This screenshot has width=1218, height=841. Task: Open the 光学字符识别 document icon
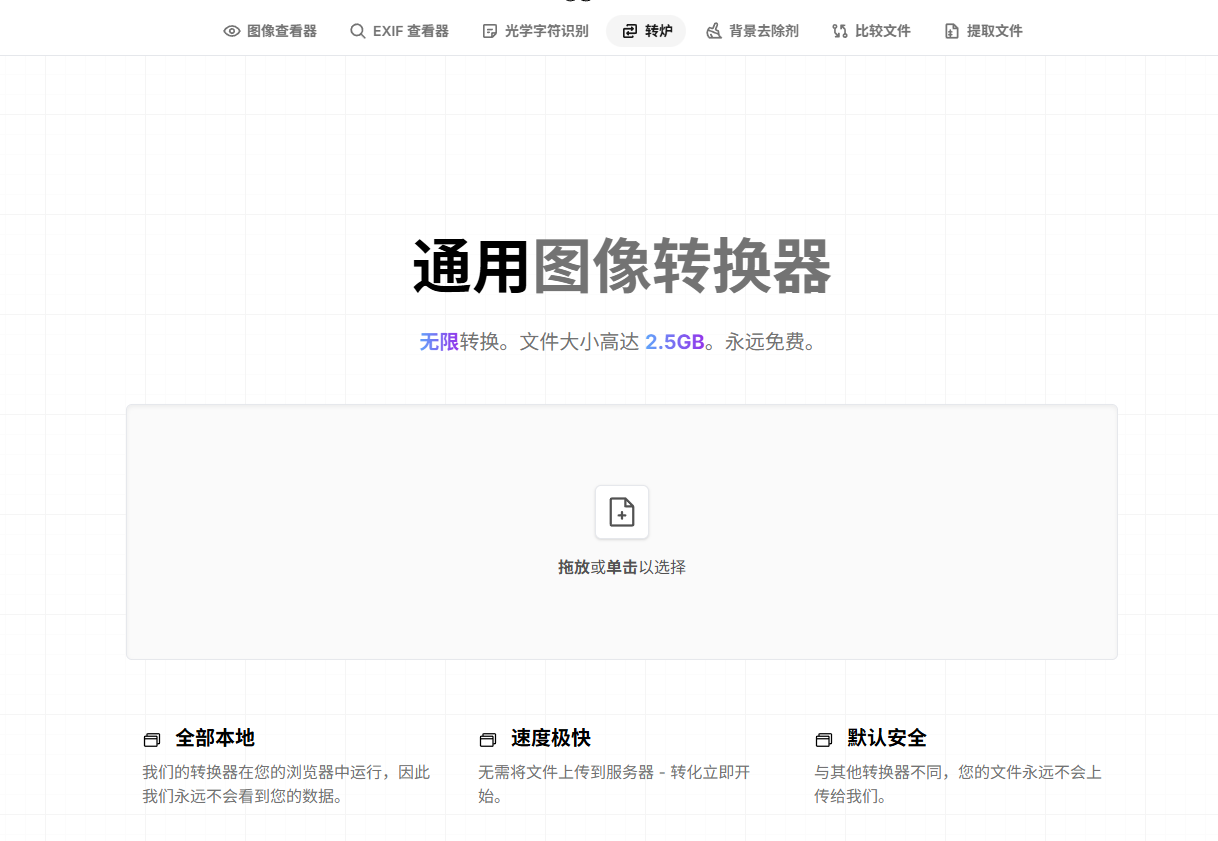[487, 31]
